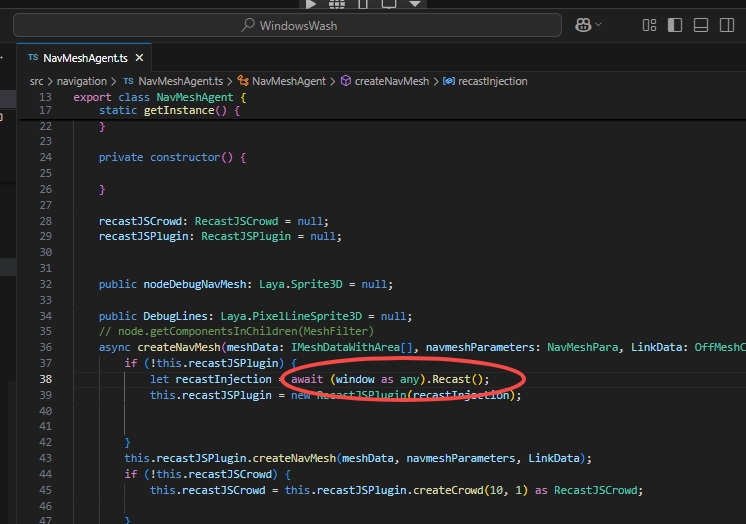Click 'if (!this.recastJSCrowd)' on line 44
746x524 pixels.
(x=201, y=474)
